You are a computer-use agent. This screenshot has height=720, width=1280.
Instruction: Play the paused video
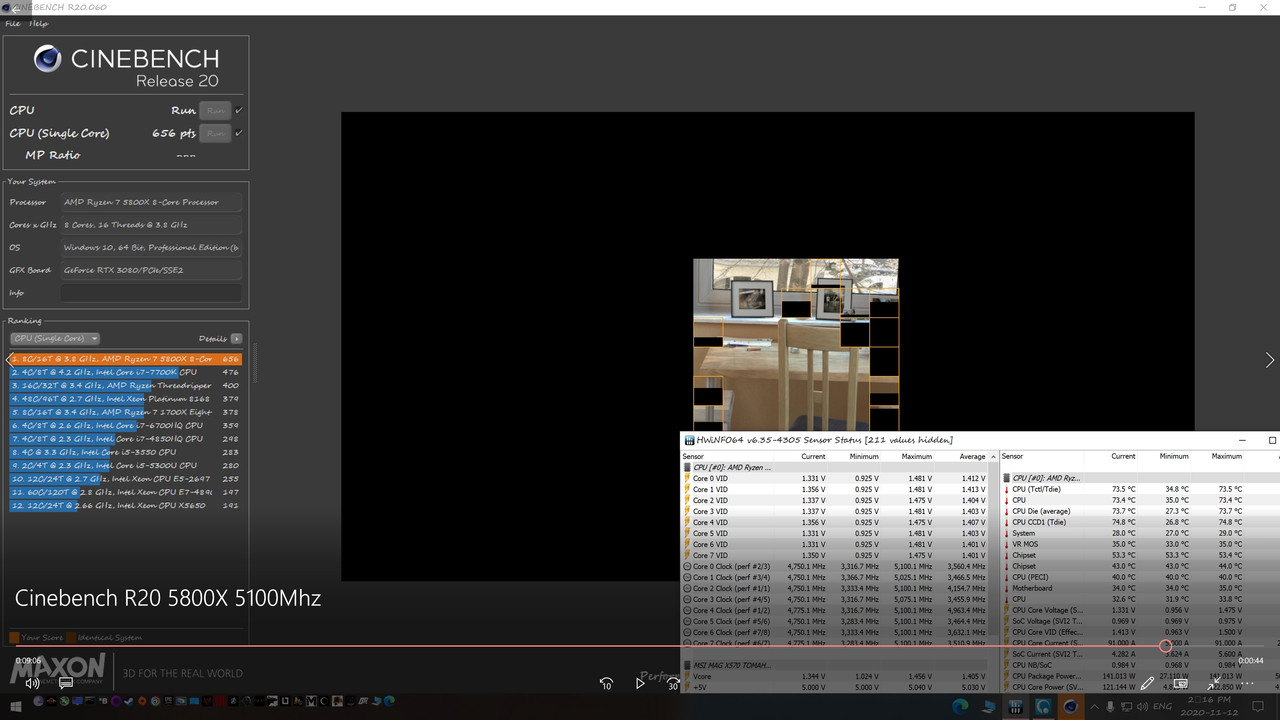coord(640,683)
